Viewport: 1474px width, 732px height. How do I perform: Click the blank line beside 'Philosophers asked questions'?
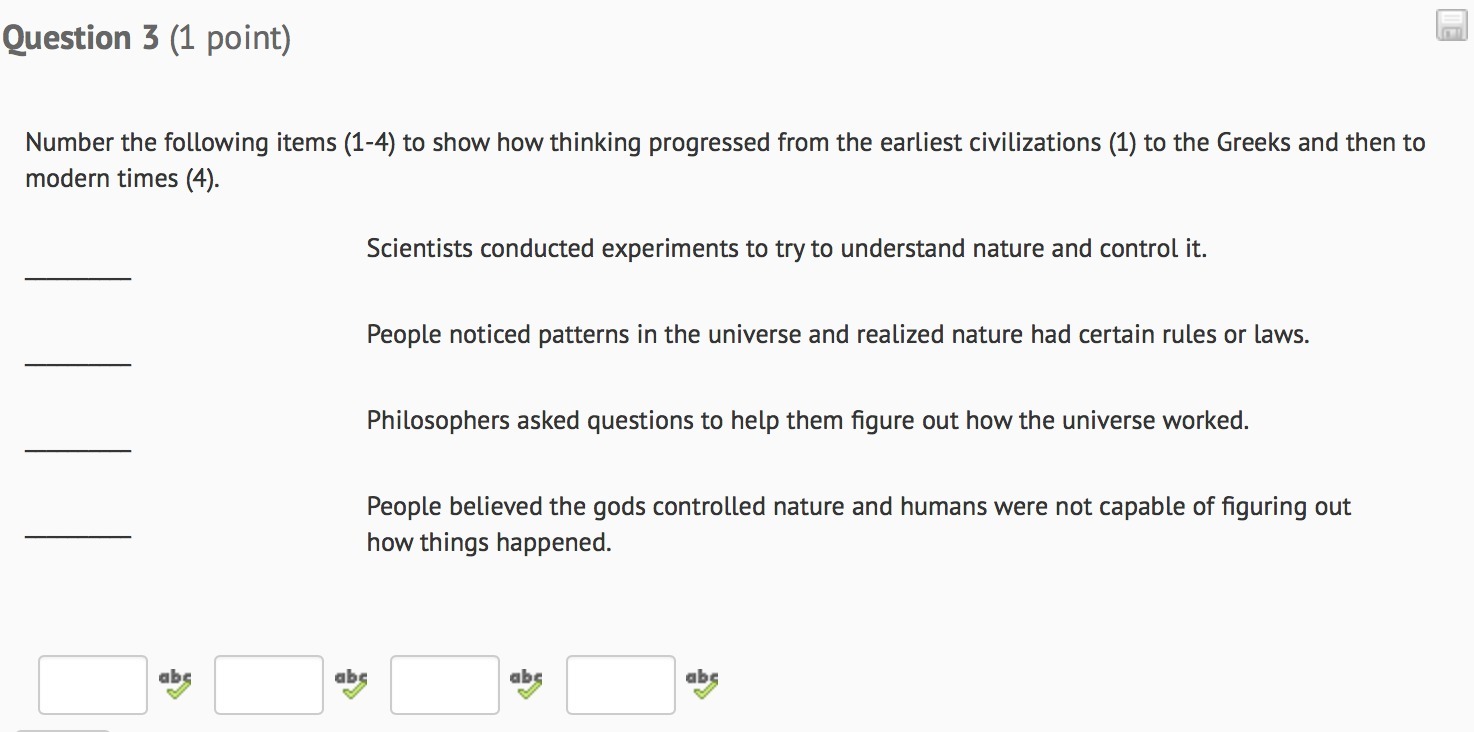(x=78, y=447)
